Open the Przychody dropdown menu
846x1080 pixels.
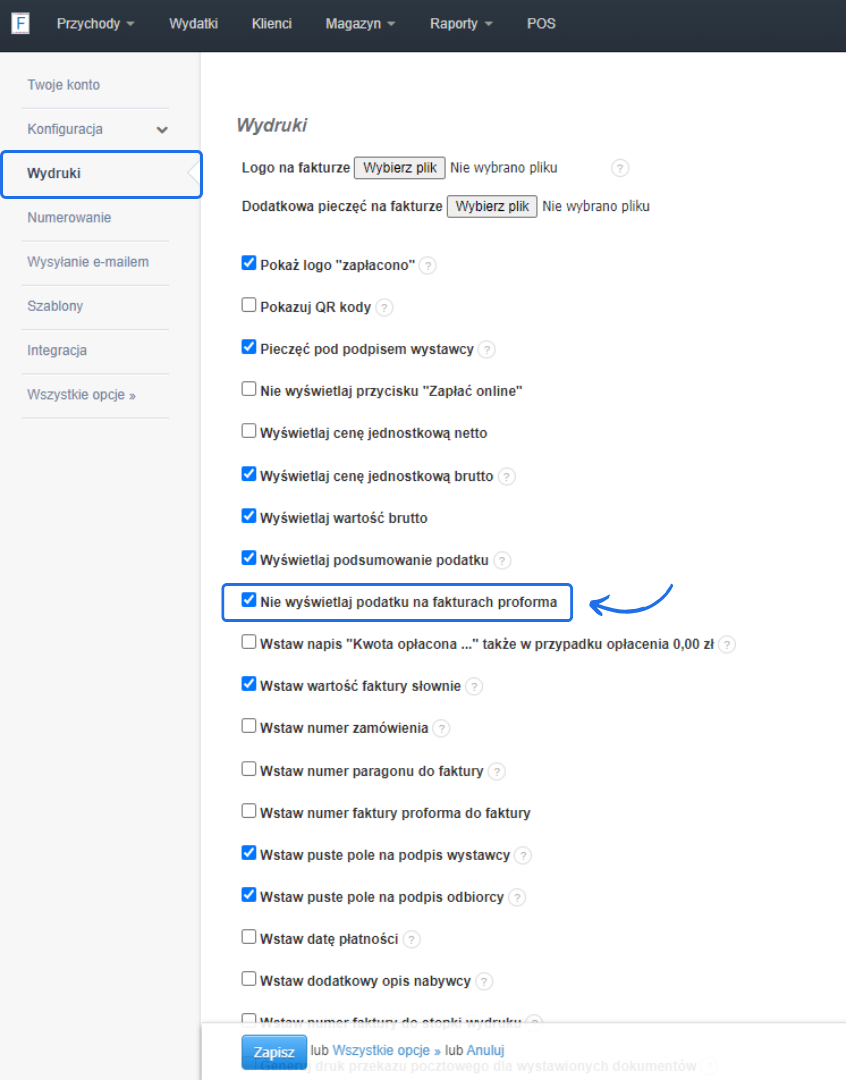click(x=95, y=24)
